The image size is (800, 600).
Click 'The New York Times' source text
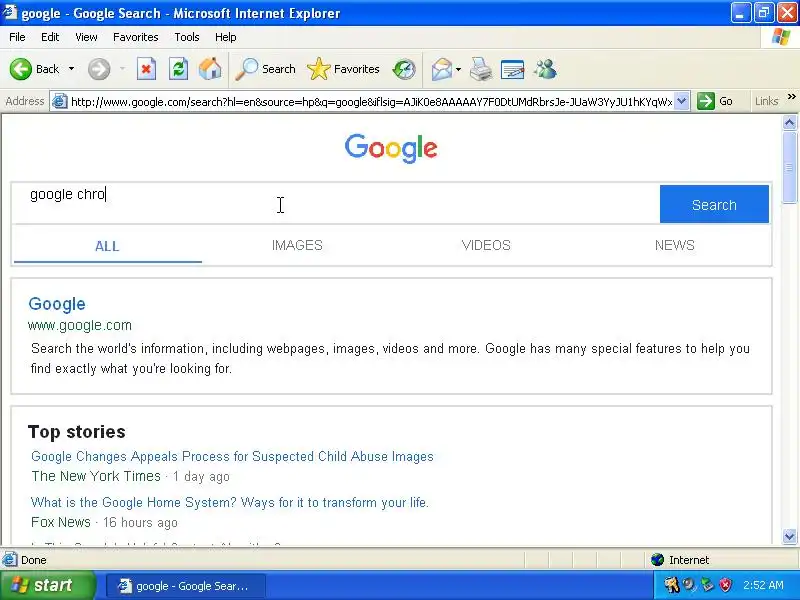click(96, 476)
